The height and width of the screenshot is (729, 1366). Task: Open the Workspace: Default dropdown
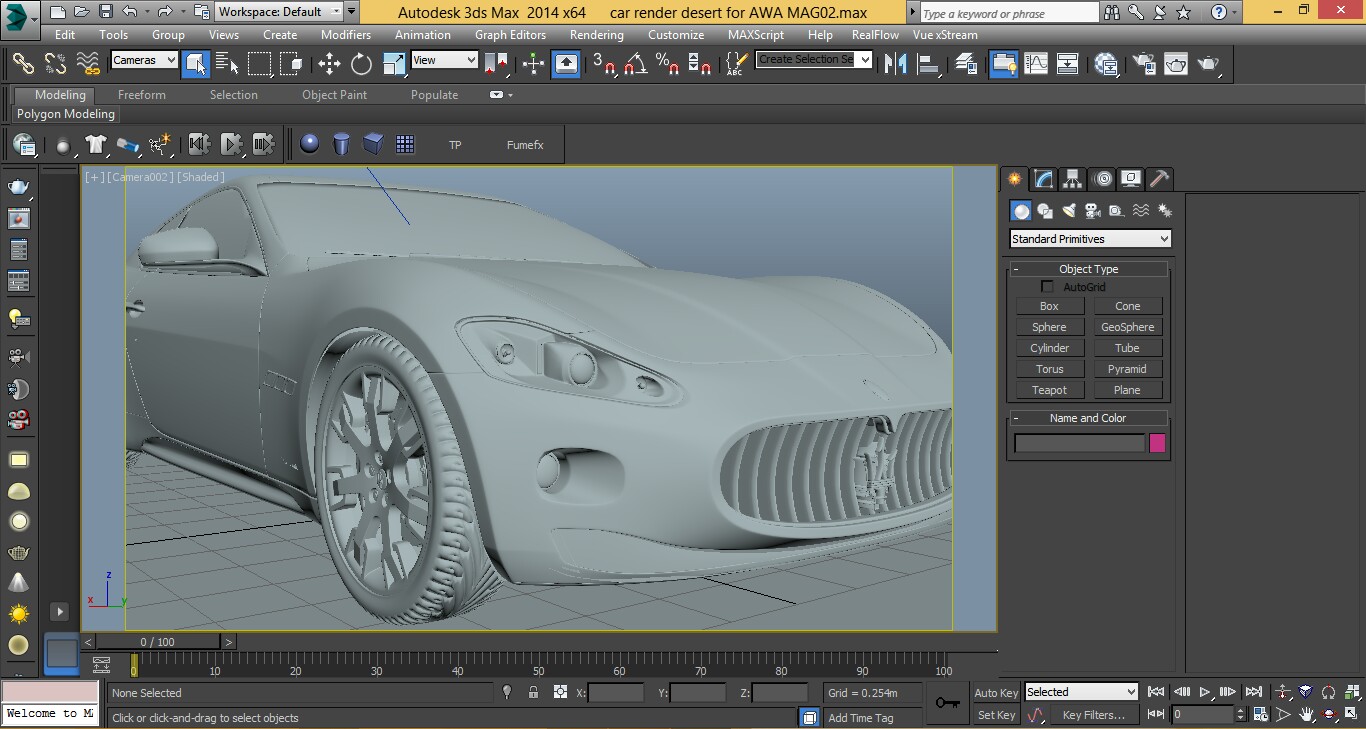coord(280,12)
